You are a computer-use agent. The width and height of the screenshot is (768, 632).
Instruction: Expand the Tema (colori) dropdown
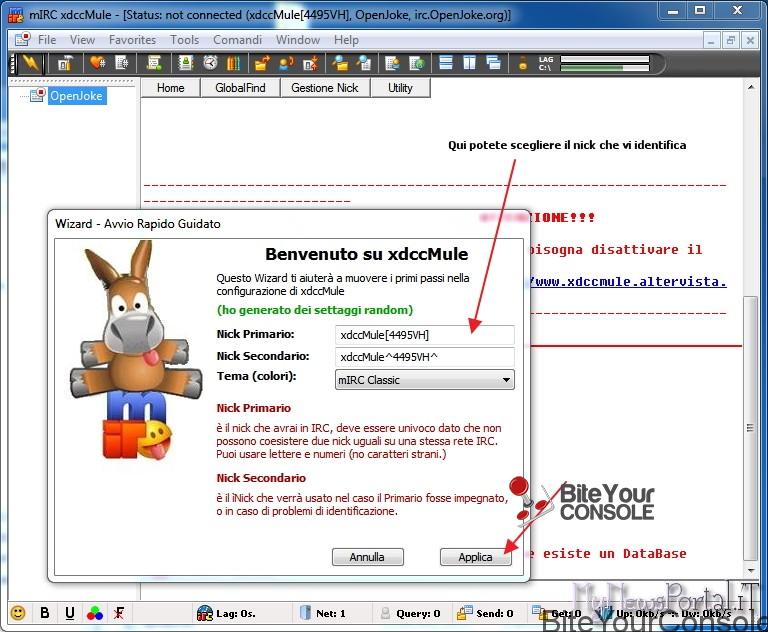425,380
